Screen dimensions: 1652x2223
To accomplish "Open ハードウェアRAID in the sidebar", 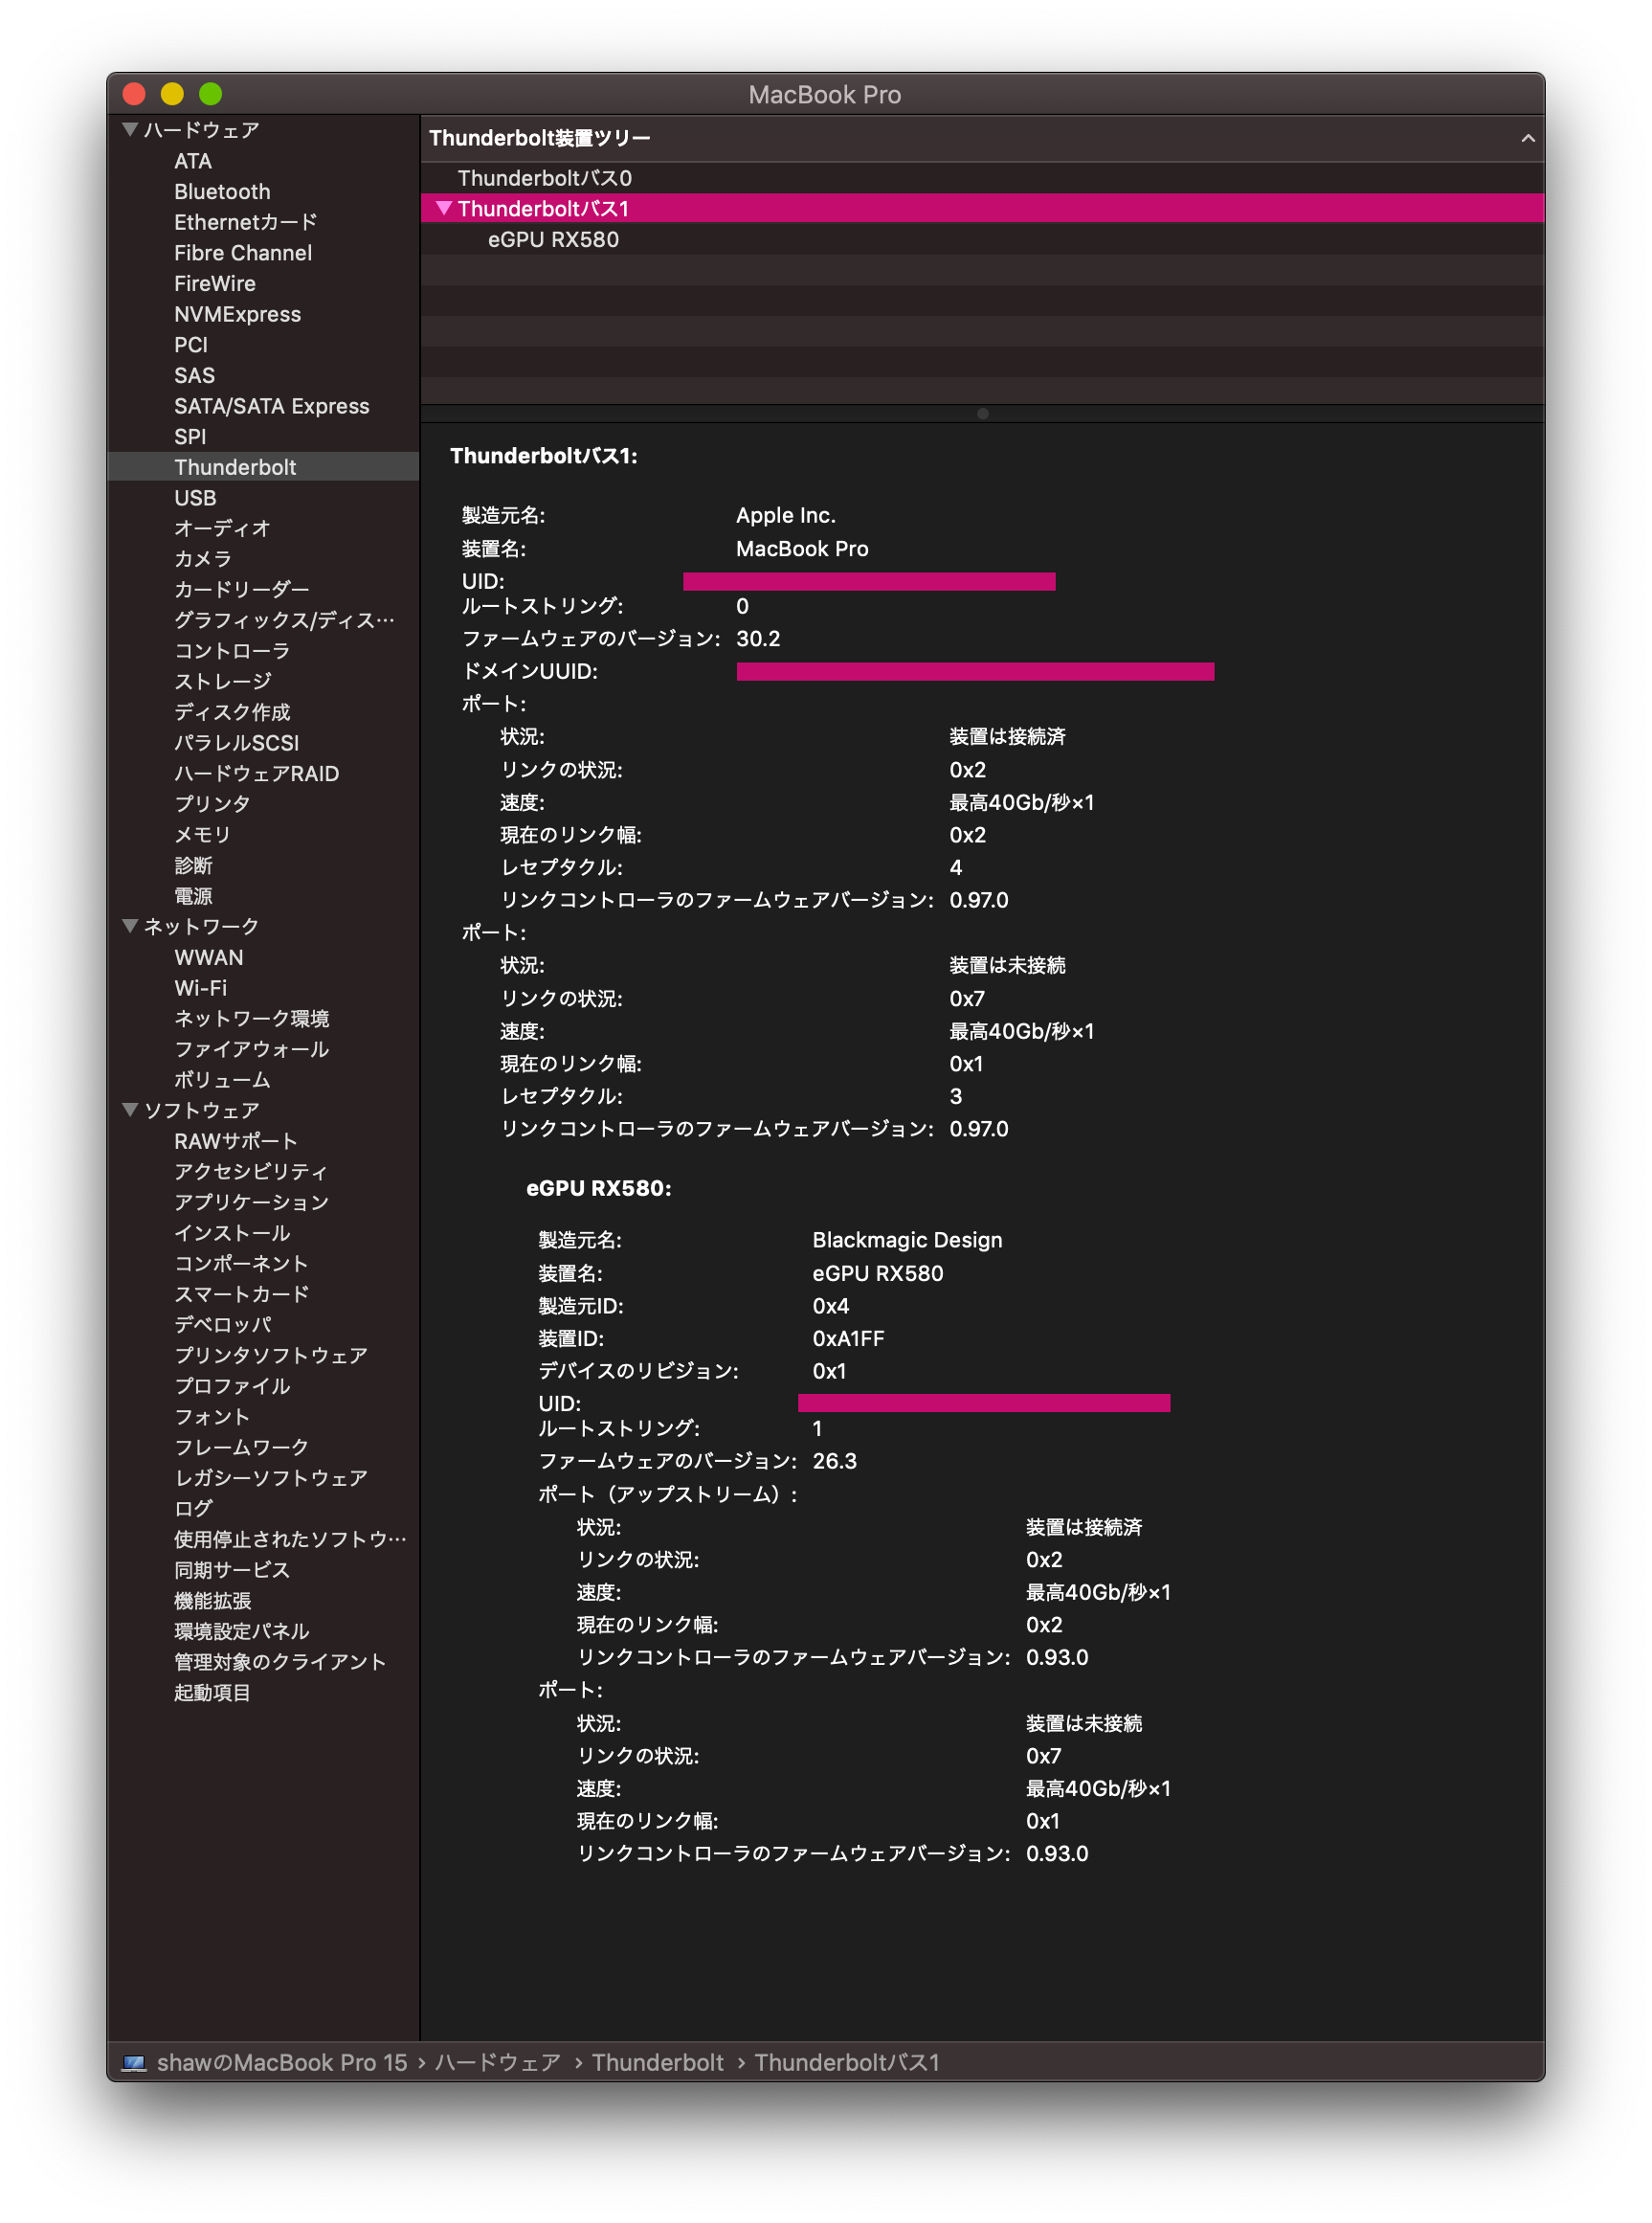I will point(256,773).
